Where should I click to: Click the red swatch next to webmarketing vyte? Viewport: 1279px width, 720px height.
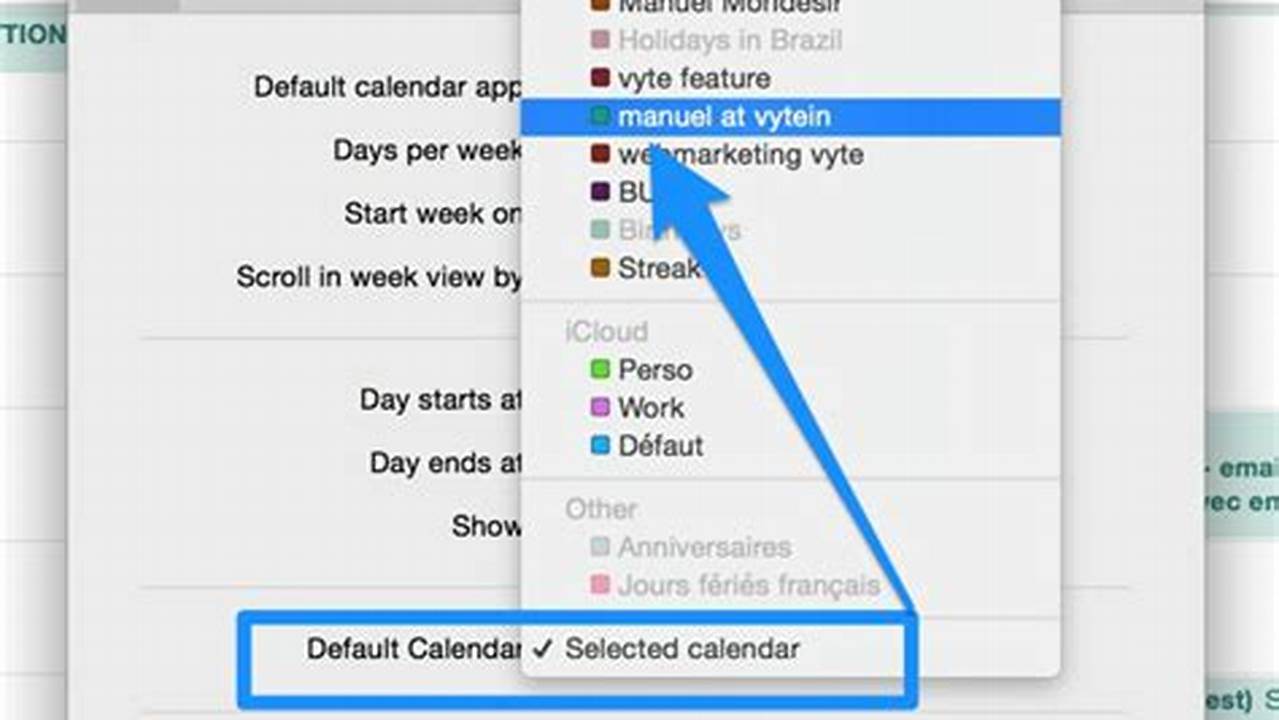(600, 154)
